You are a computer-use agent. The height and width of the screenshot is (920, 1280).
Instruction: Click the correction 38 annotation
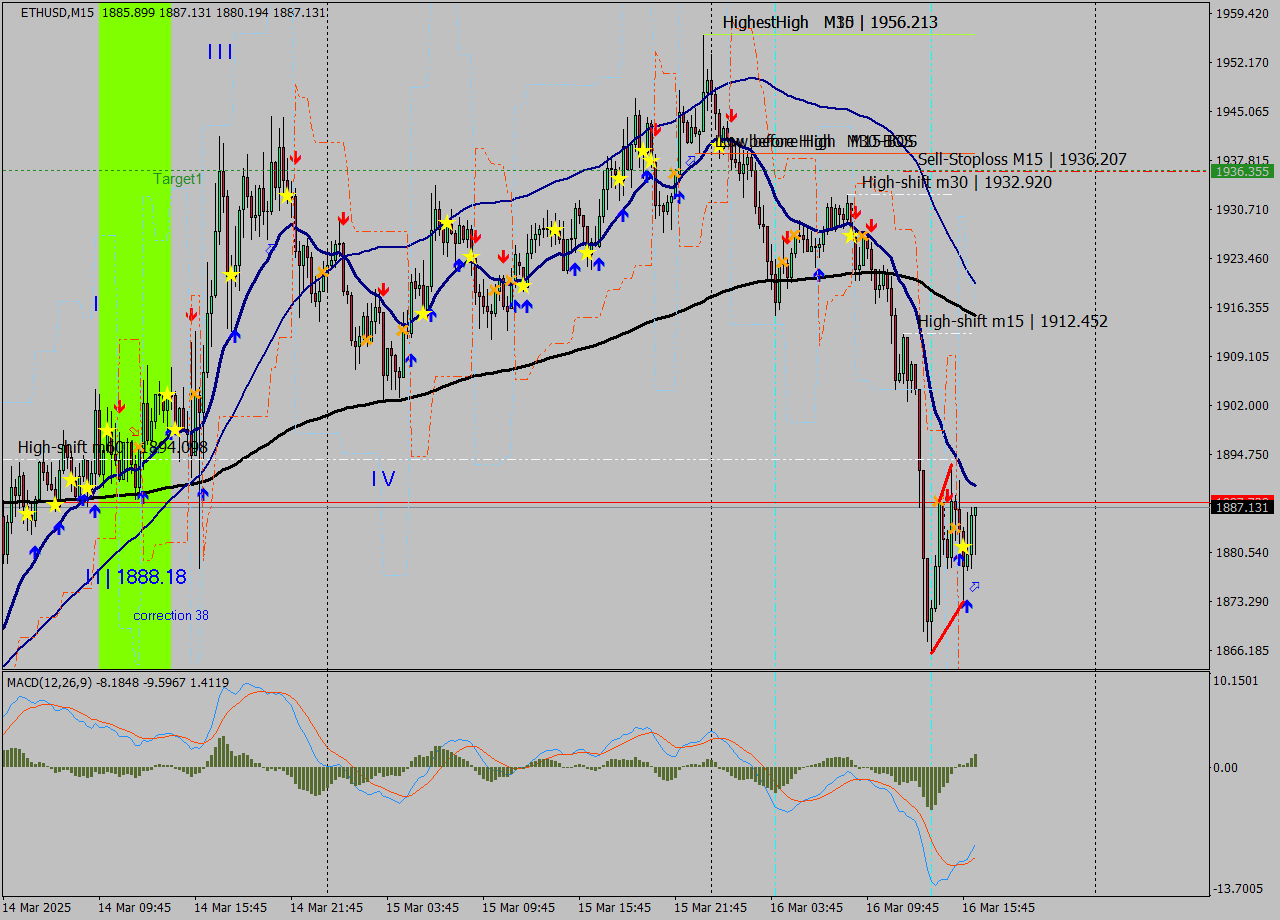(x=170, y=616)
